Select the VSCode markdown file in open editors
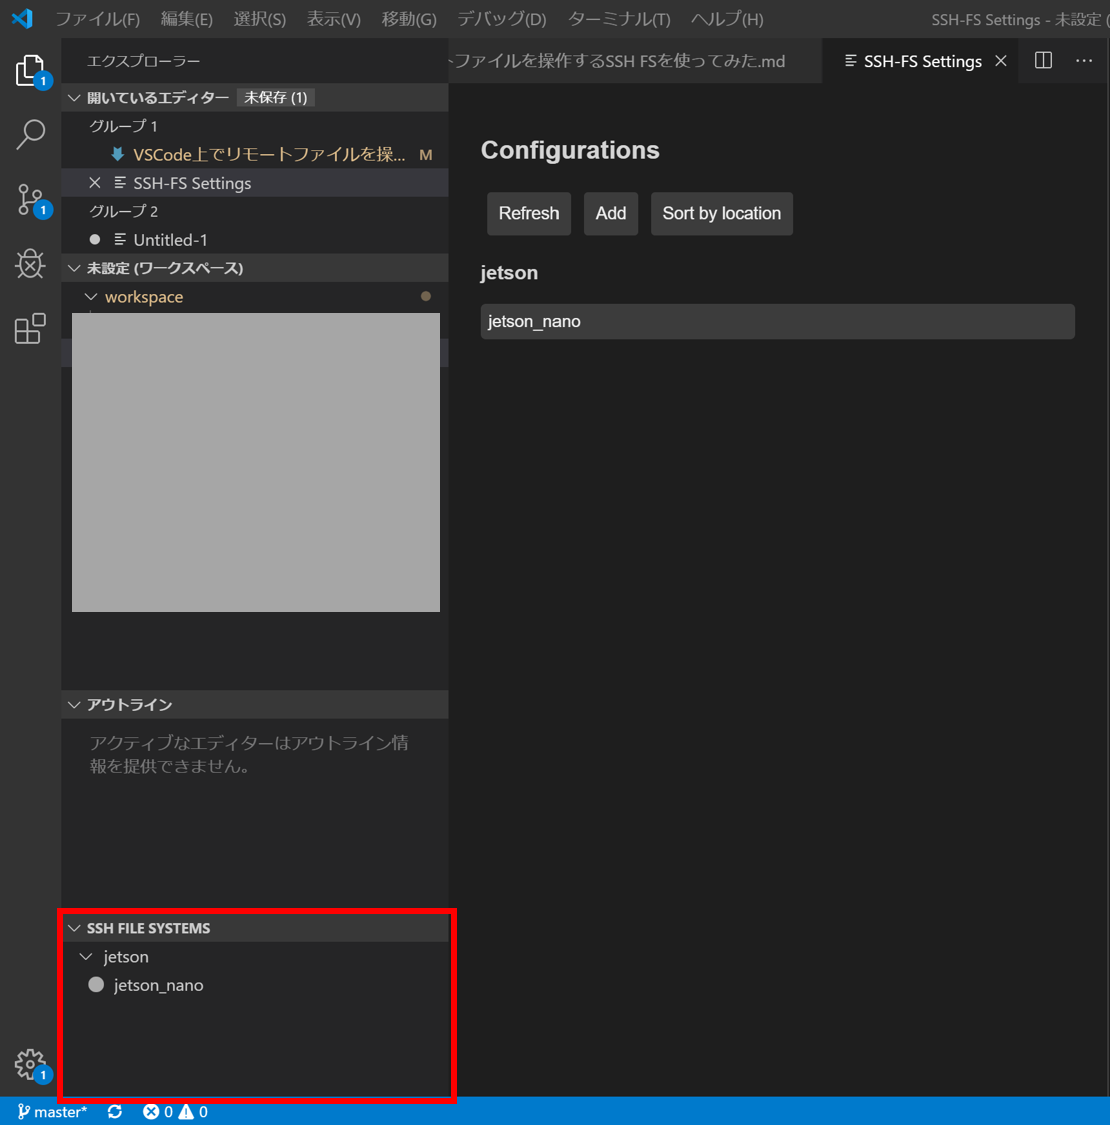Viewport: 1110px width, 1125px height. click(x=255, y=154)
